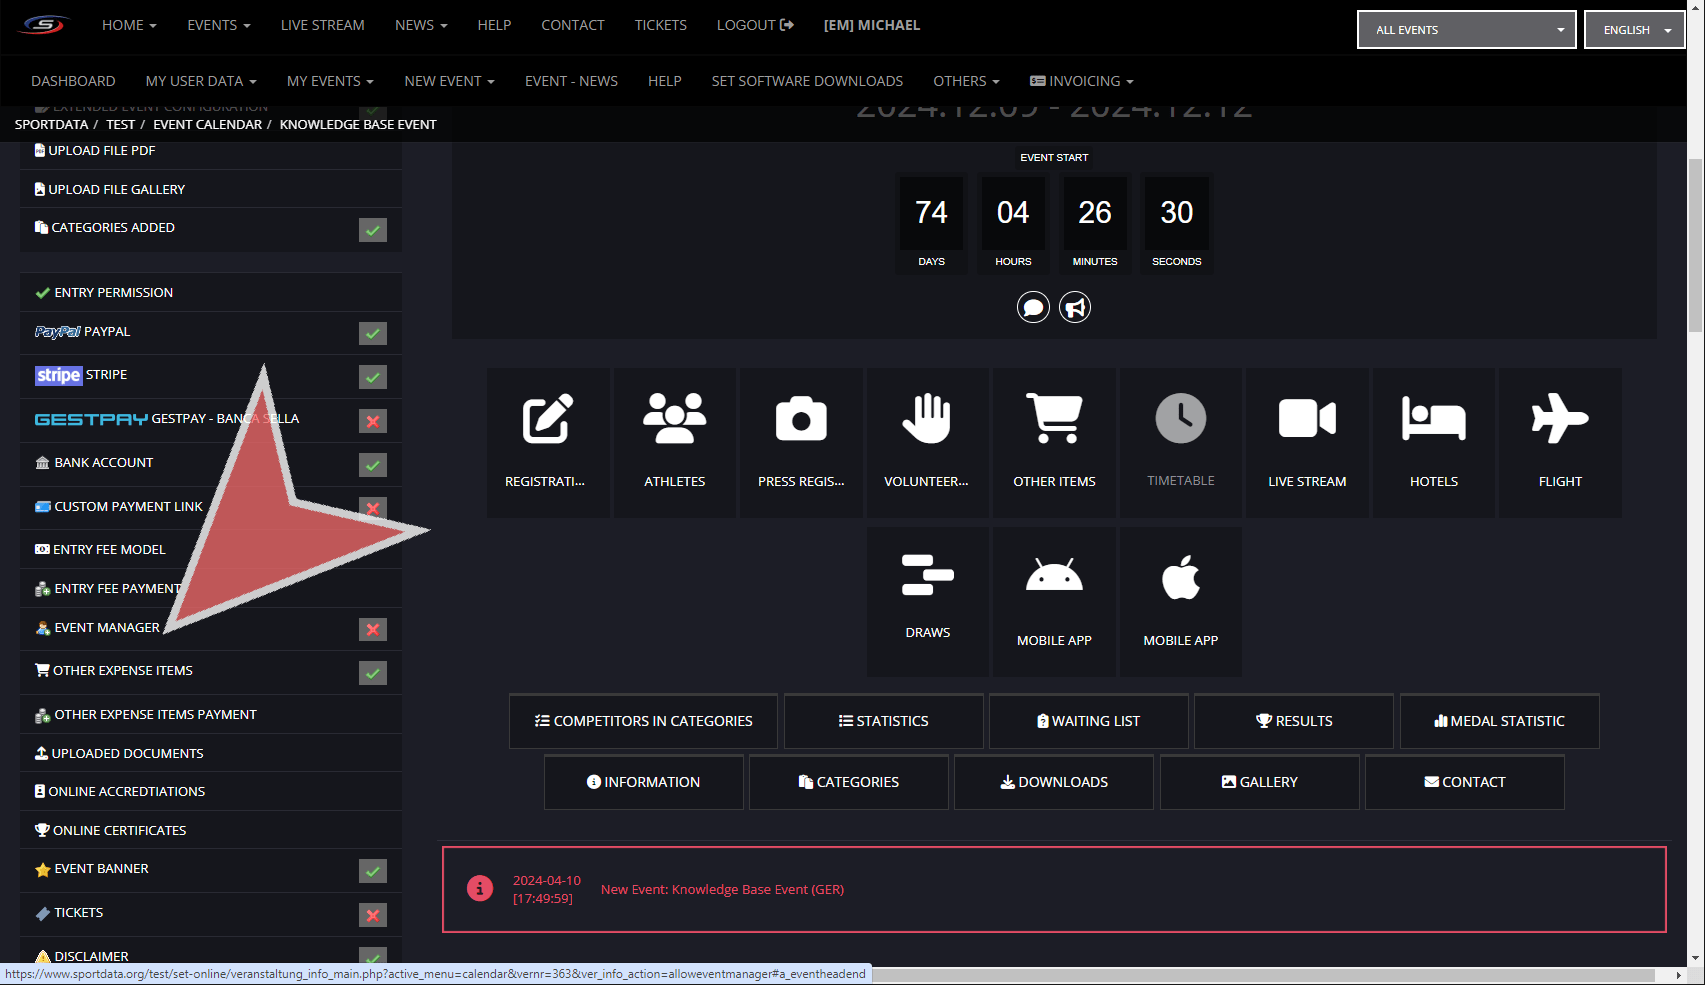This screenshot has width=1705, height=985.
Task: Click the megaphone announcement icon
Action: pos(1075,307)
